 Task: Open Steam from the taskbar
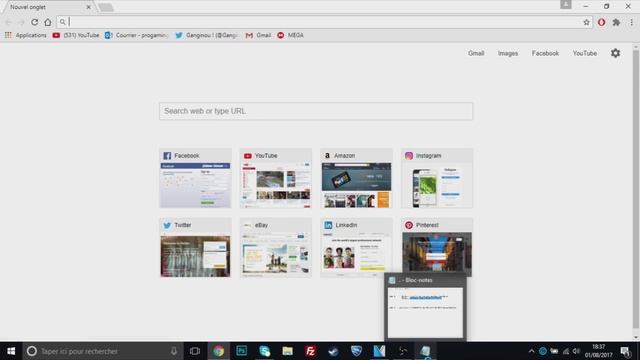pyautogui.click(x=333, y=351)
